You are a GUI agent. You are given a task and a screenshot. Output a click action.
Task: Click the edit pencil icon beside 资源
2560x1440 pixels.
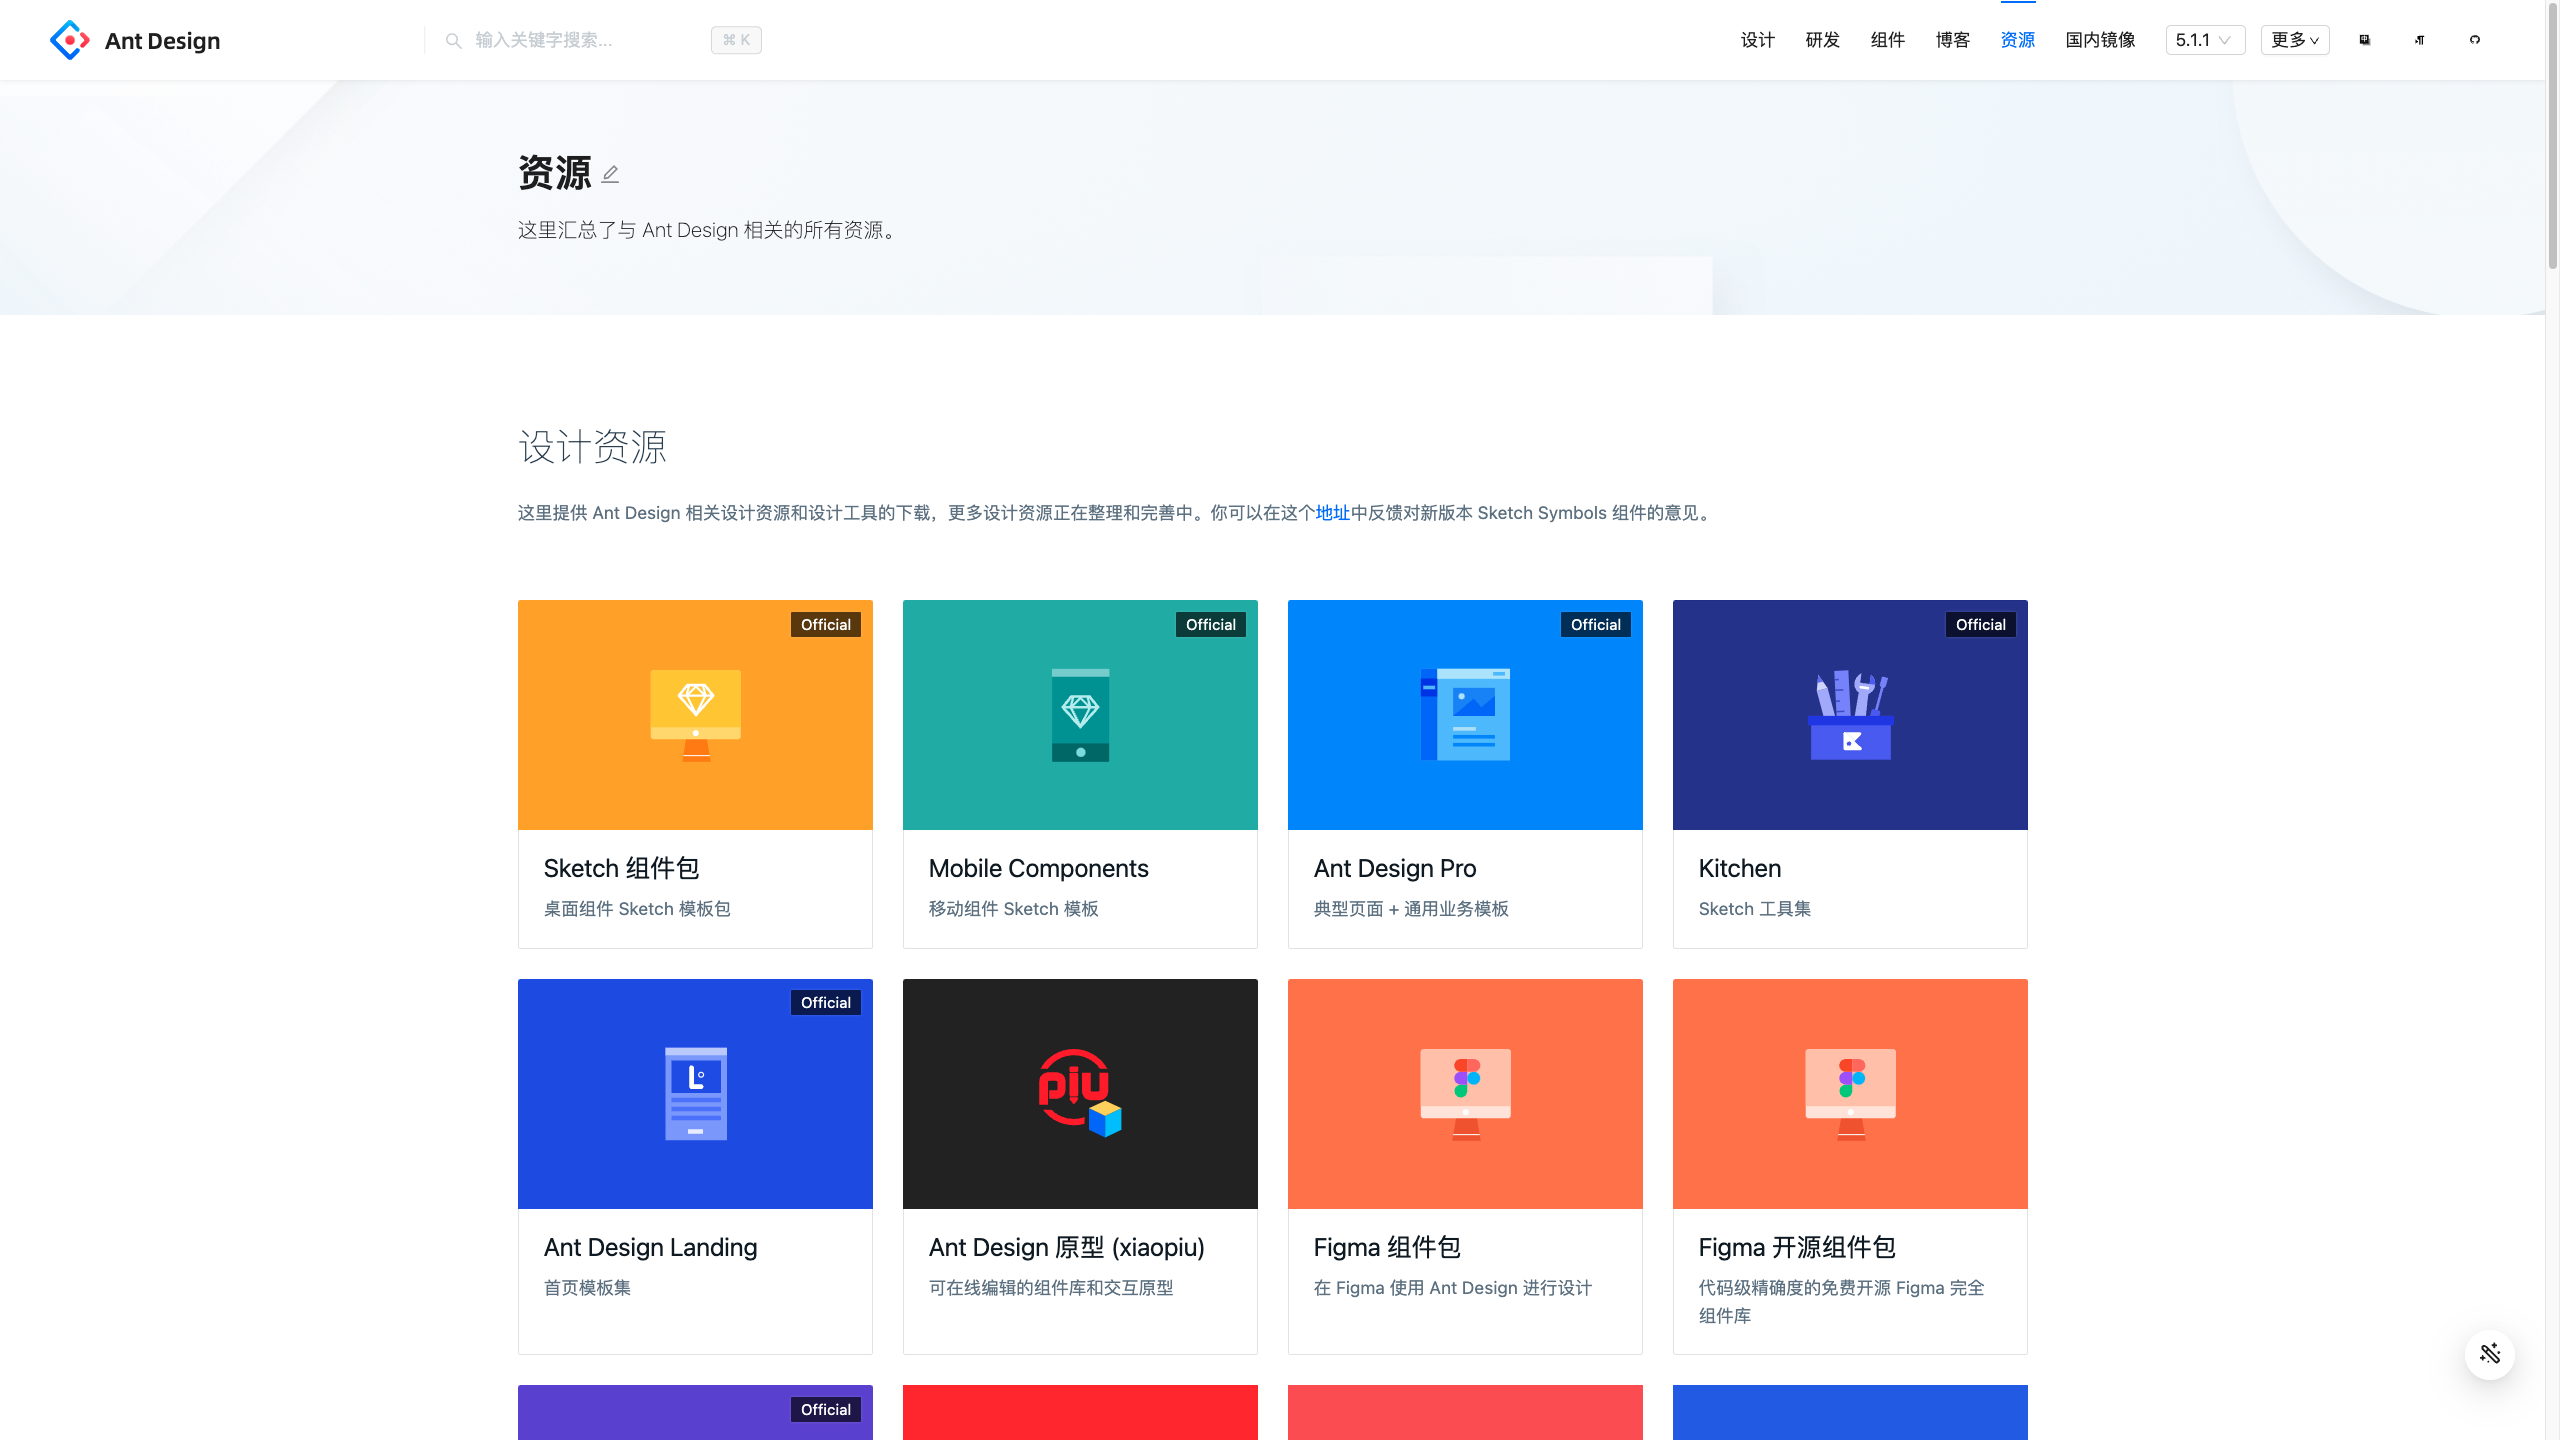[x=610, y=174]
